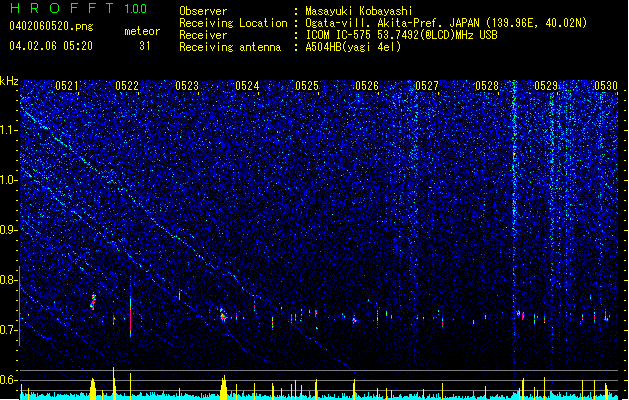Click the 0527 time marker

[427, 86]
